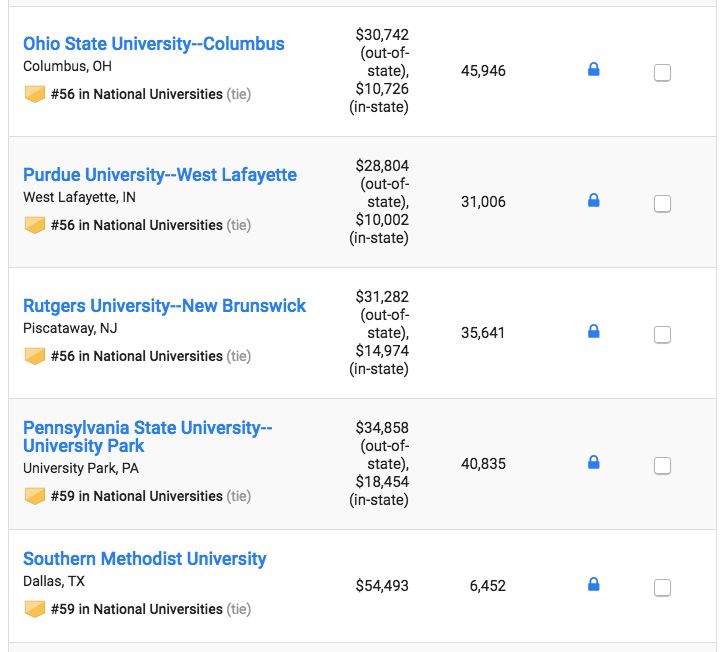Click the lock icon for Penn State
The image size is (724, 652).
[593, 463]
